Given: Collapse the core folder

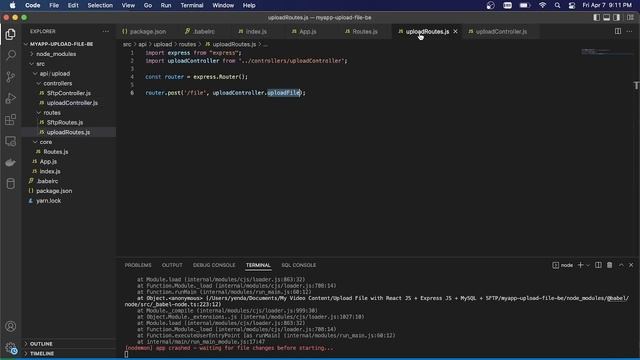Looking at the screenshot, I should tap(69, 142).
